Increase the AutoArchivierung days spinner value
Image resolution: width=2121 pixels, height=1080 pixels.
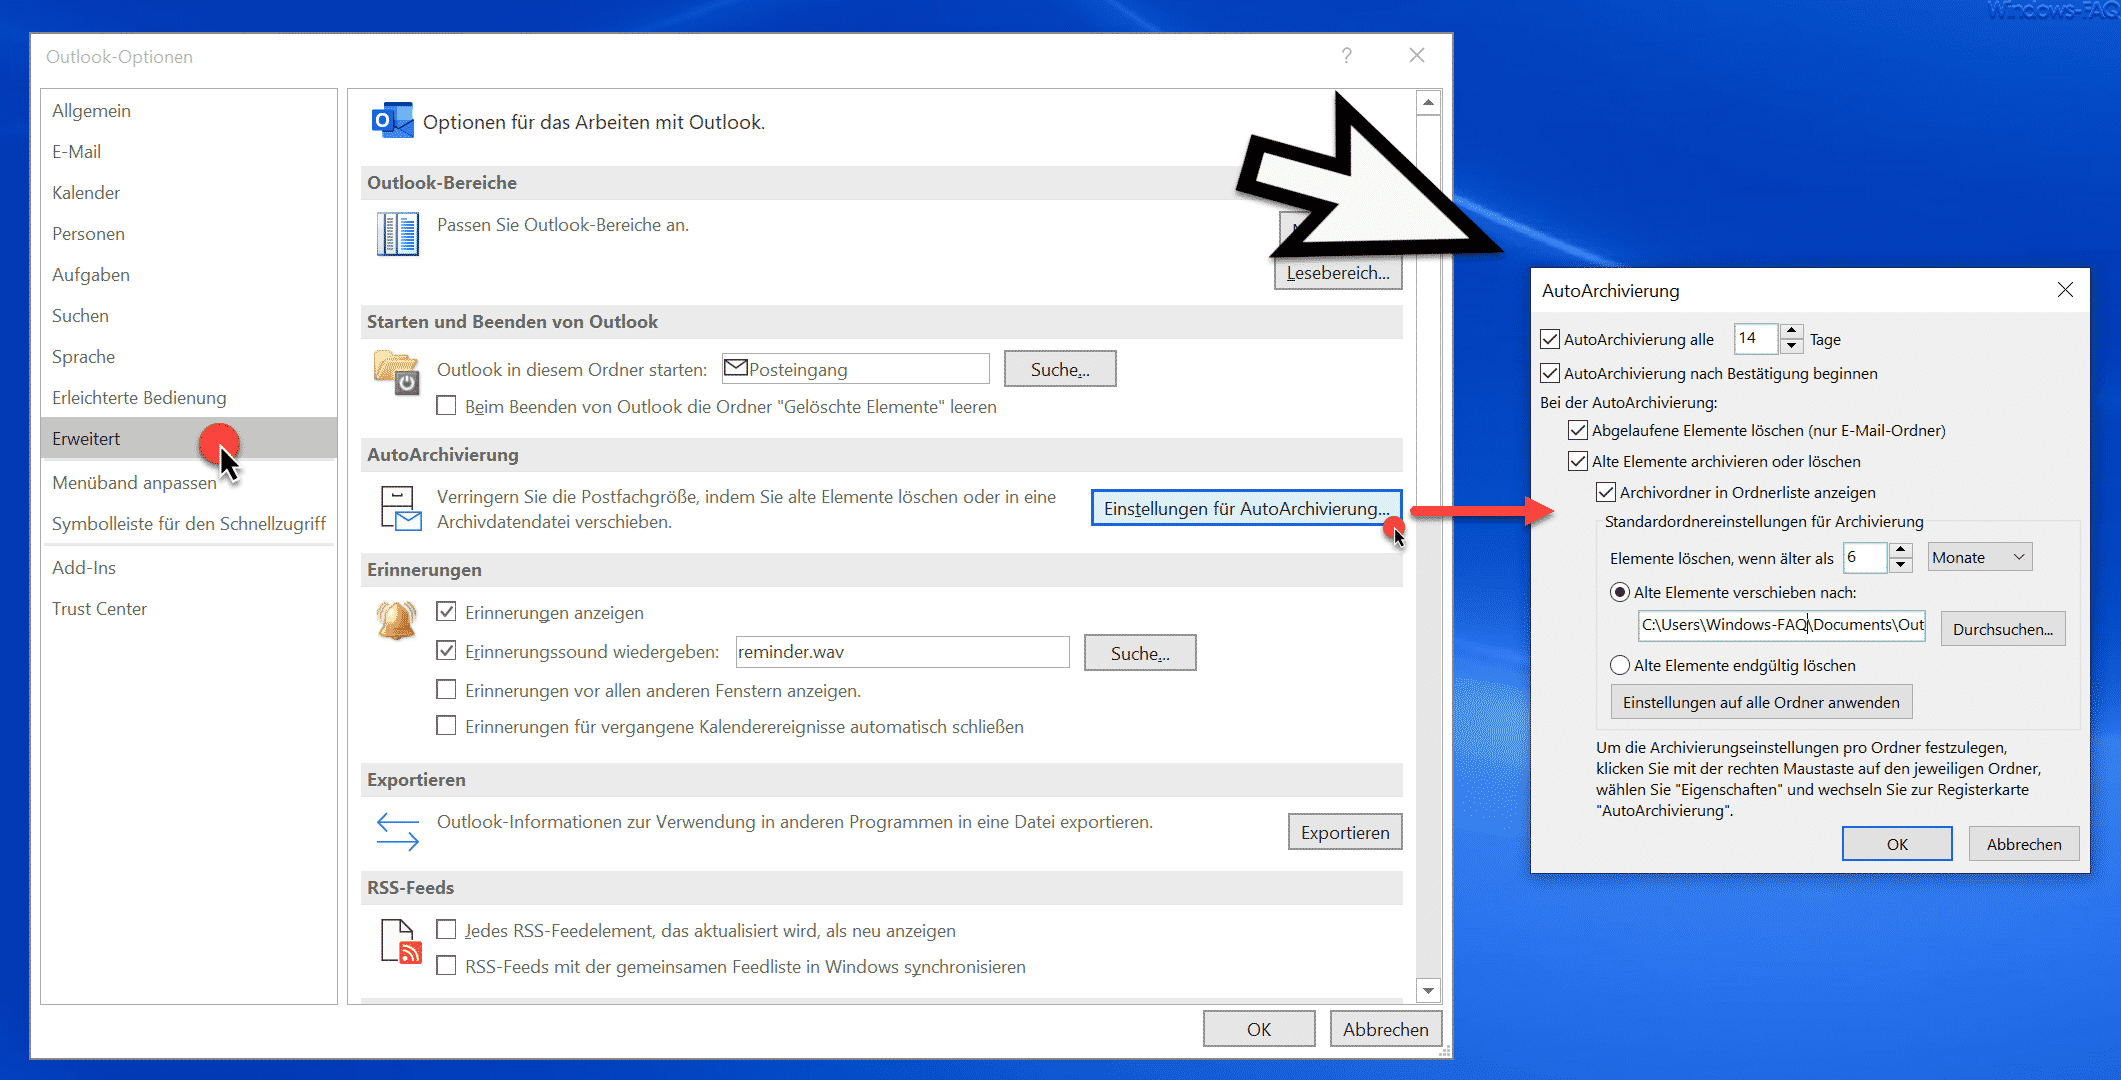tap(1792, 331)
